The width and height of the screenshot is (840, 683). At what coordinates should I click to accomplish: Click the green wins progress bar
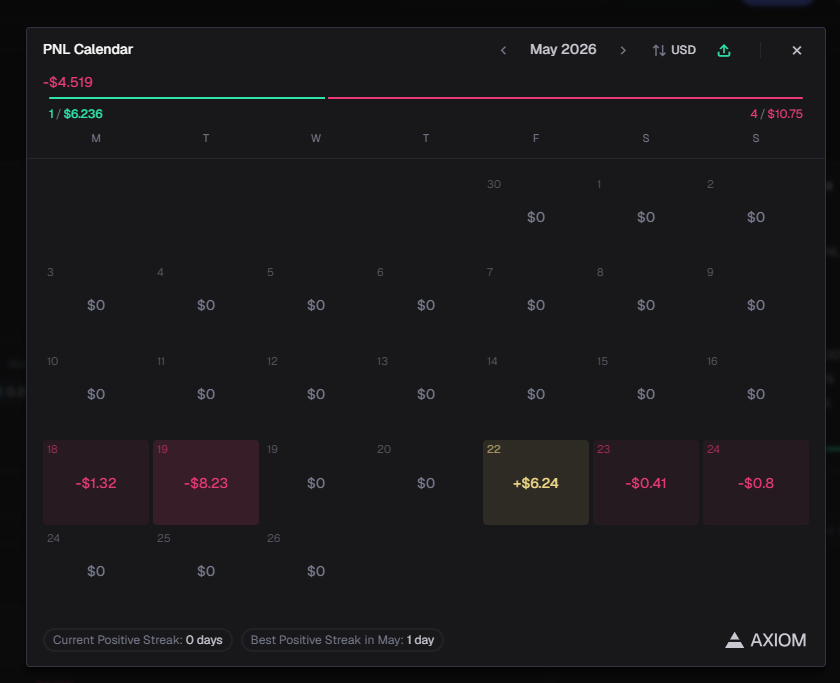pos(186,98)
